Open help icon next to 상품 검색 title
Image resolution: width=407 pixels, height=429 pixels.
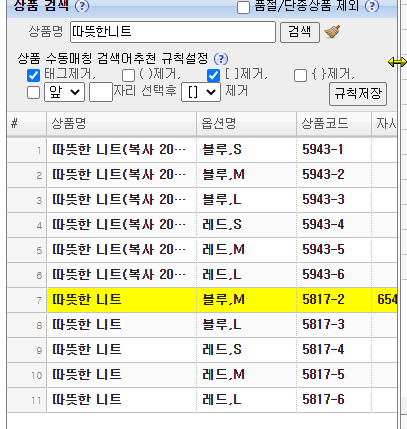(82, 6)
